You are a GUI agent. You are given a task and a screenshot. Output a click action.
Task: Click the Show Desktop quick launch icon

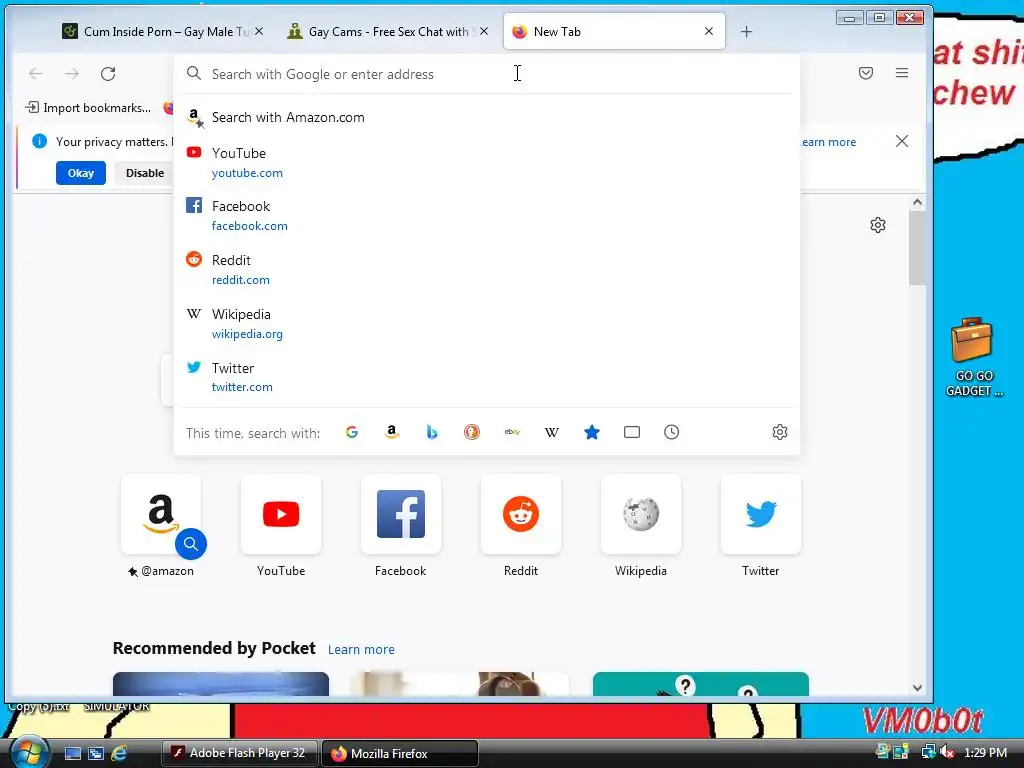pyautogui.click(x=72, y=753)
